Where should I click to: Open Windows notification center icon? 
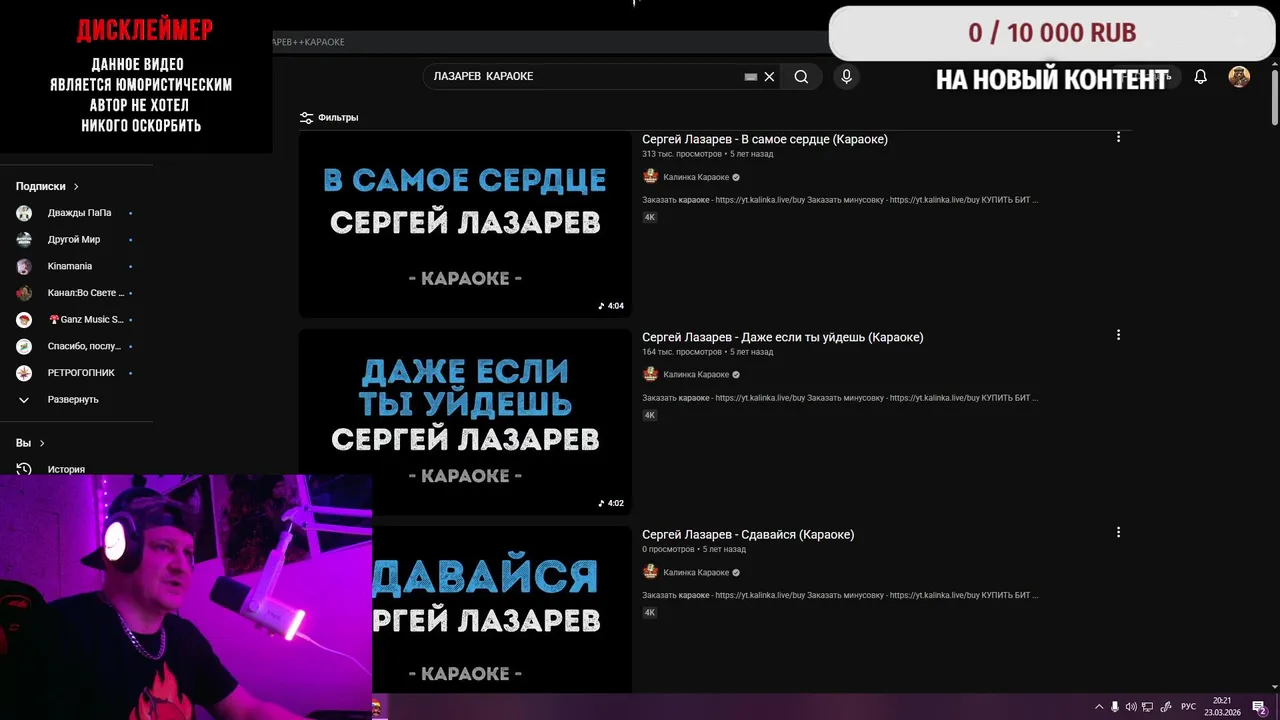point(1260,707)
